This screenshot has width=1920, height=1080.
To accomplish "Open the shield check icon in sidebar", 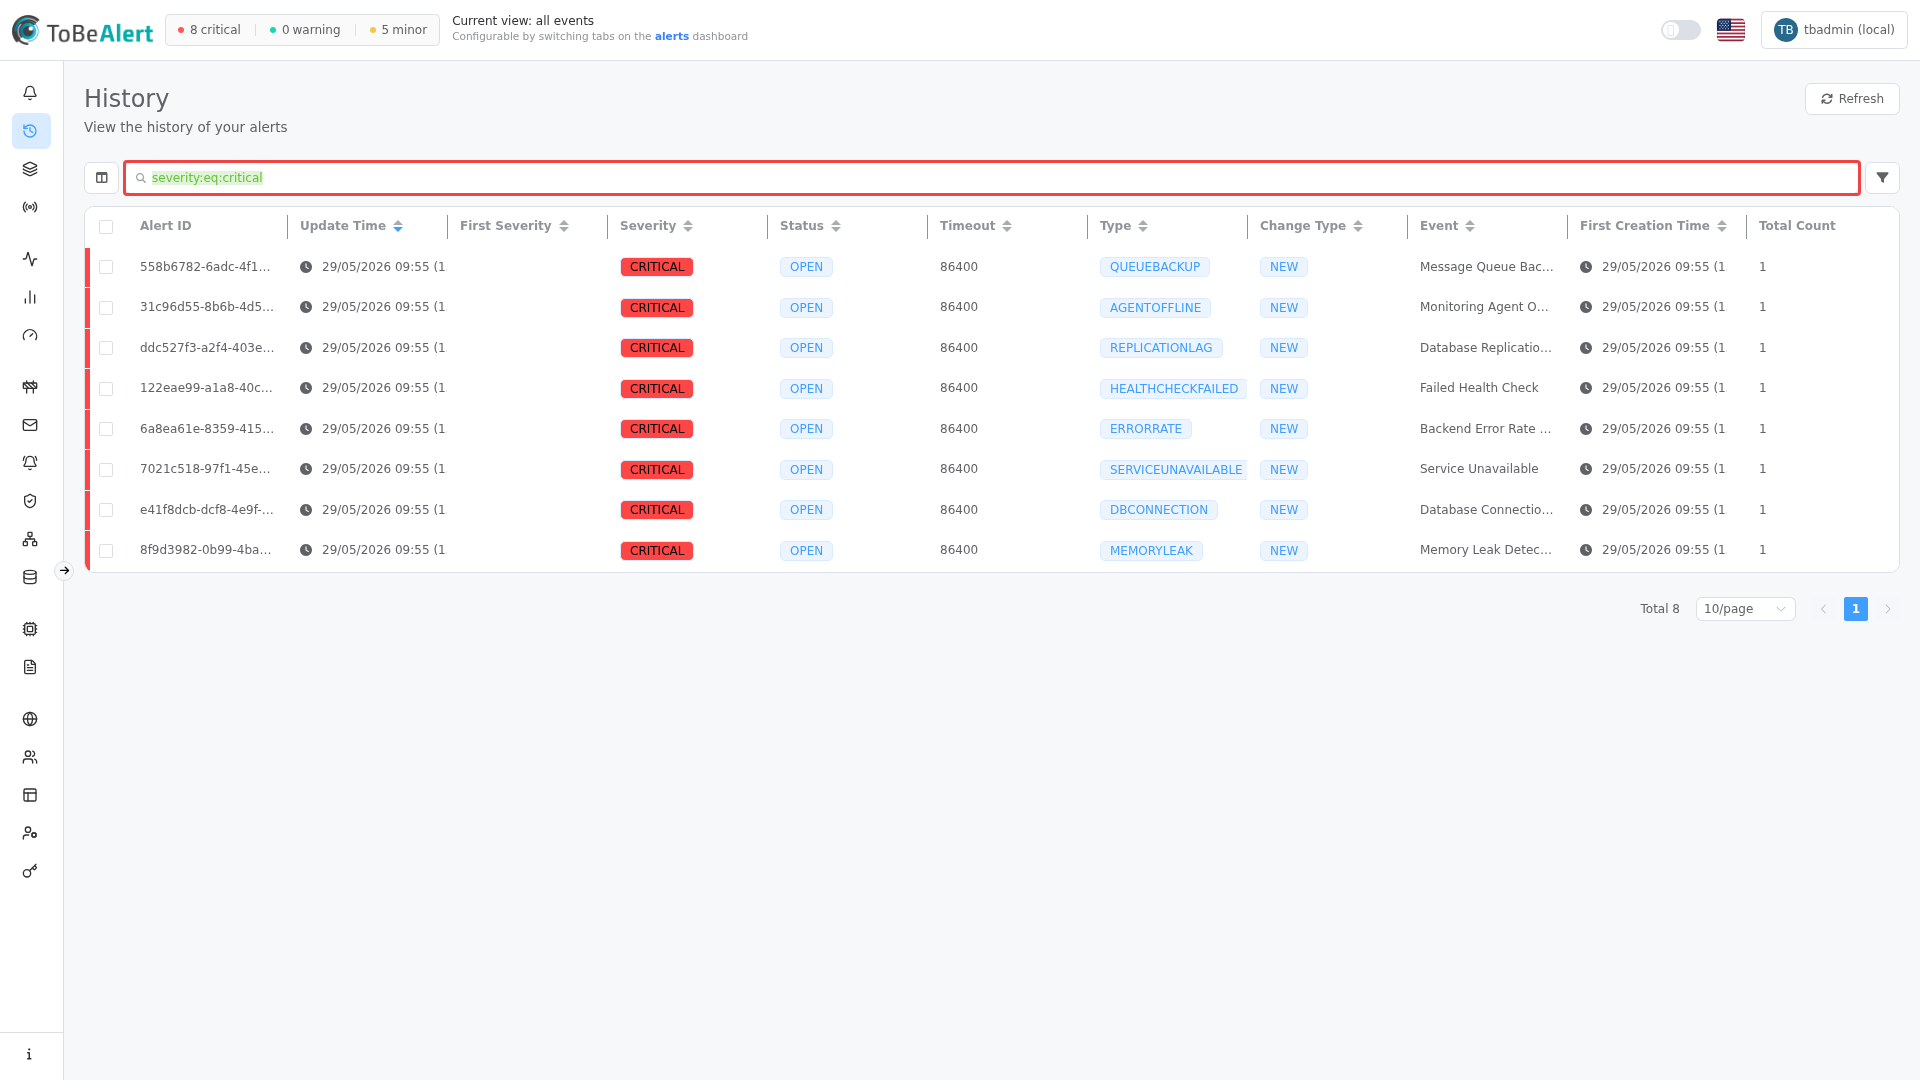I will pos(30,501).
